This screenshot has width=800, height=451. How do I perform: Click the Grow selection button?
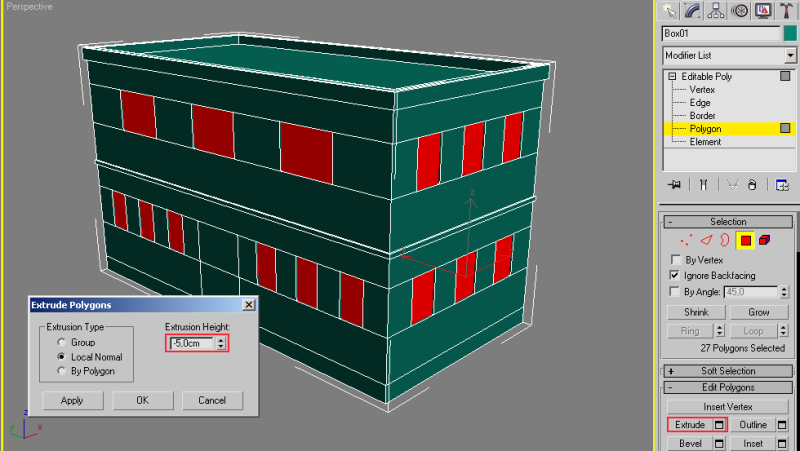(759, 312)
